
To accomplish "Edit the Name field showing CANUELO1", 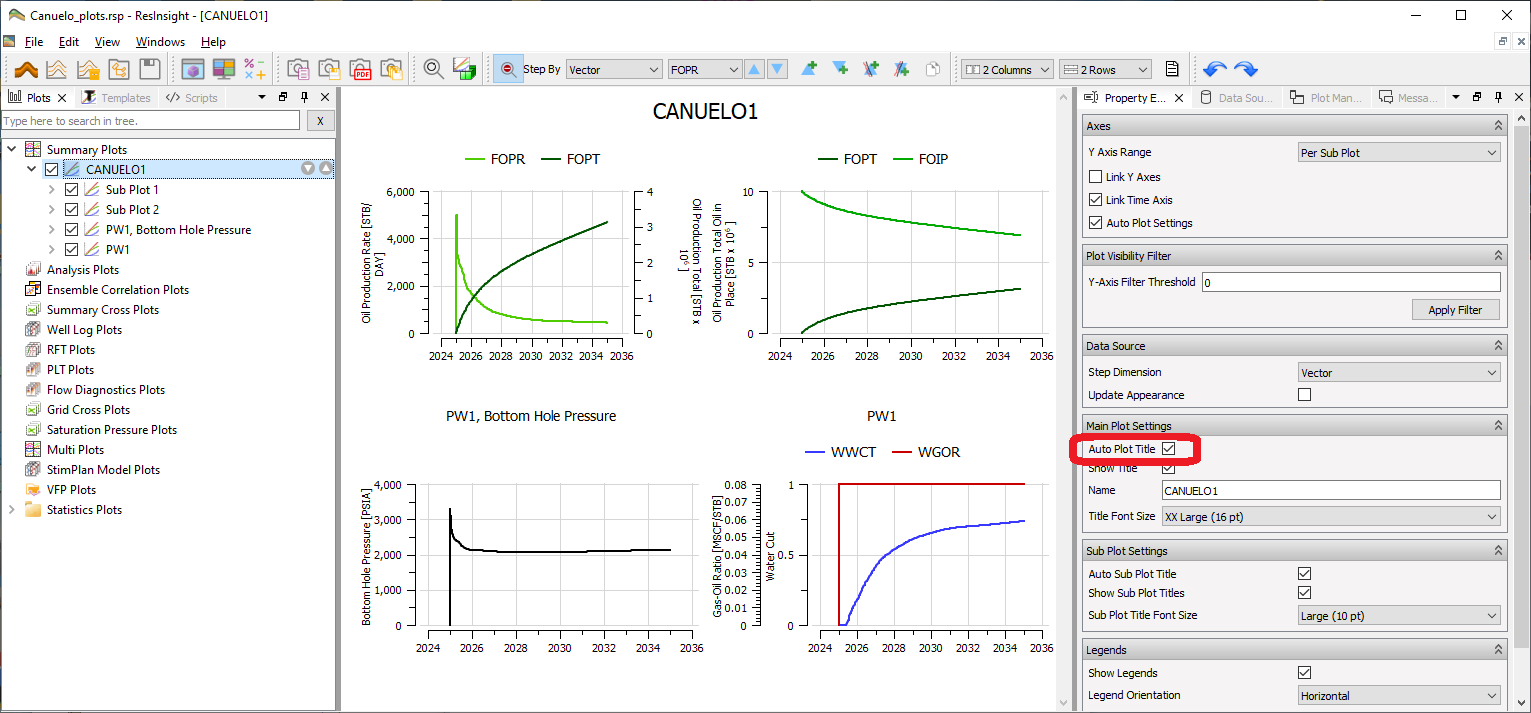I will pos(1330,489).
